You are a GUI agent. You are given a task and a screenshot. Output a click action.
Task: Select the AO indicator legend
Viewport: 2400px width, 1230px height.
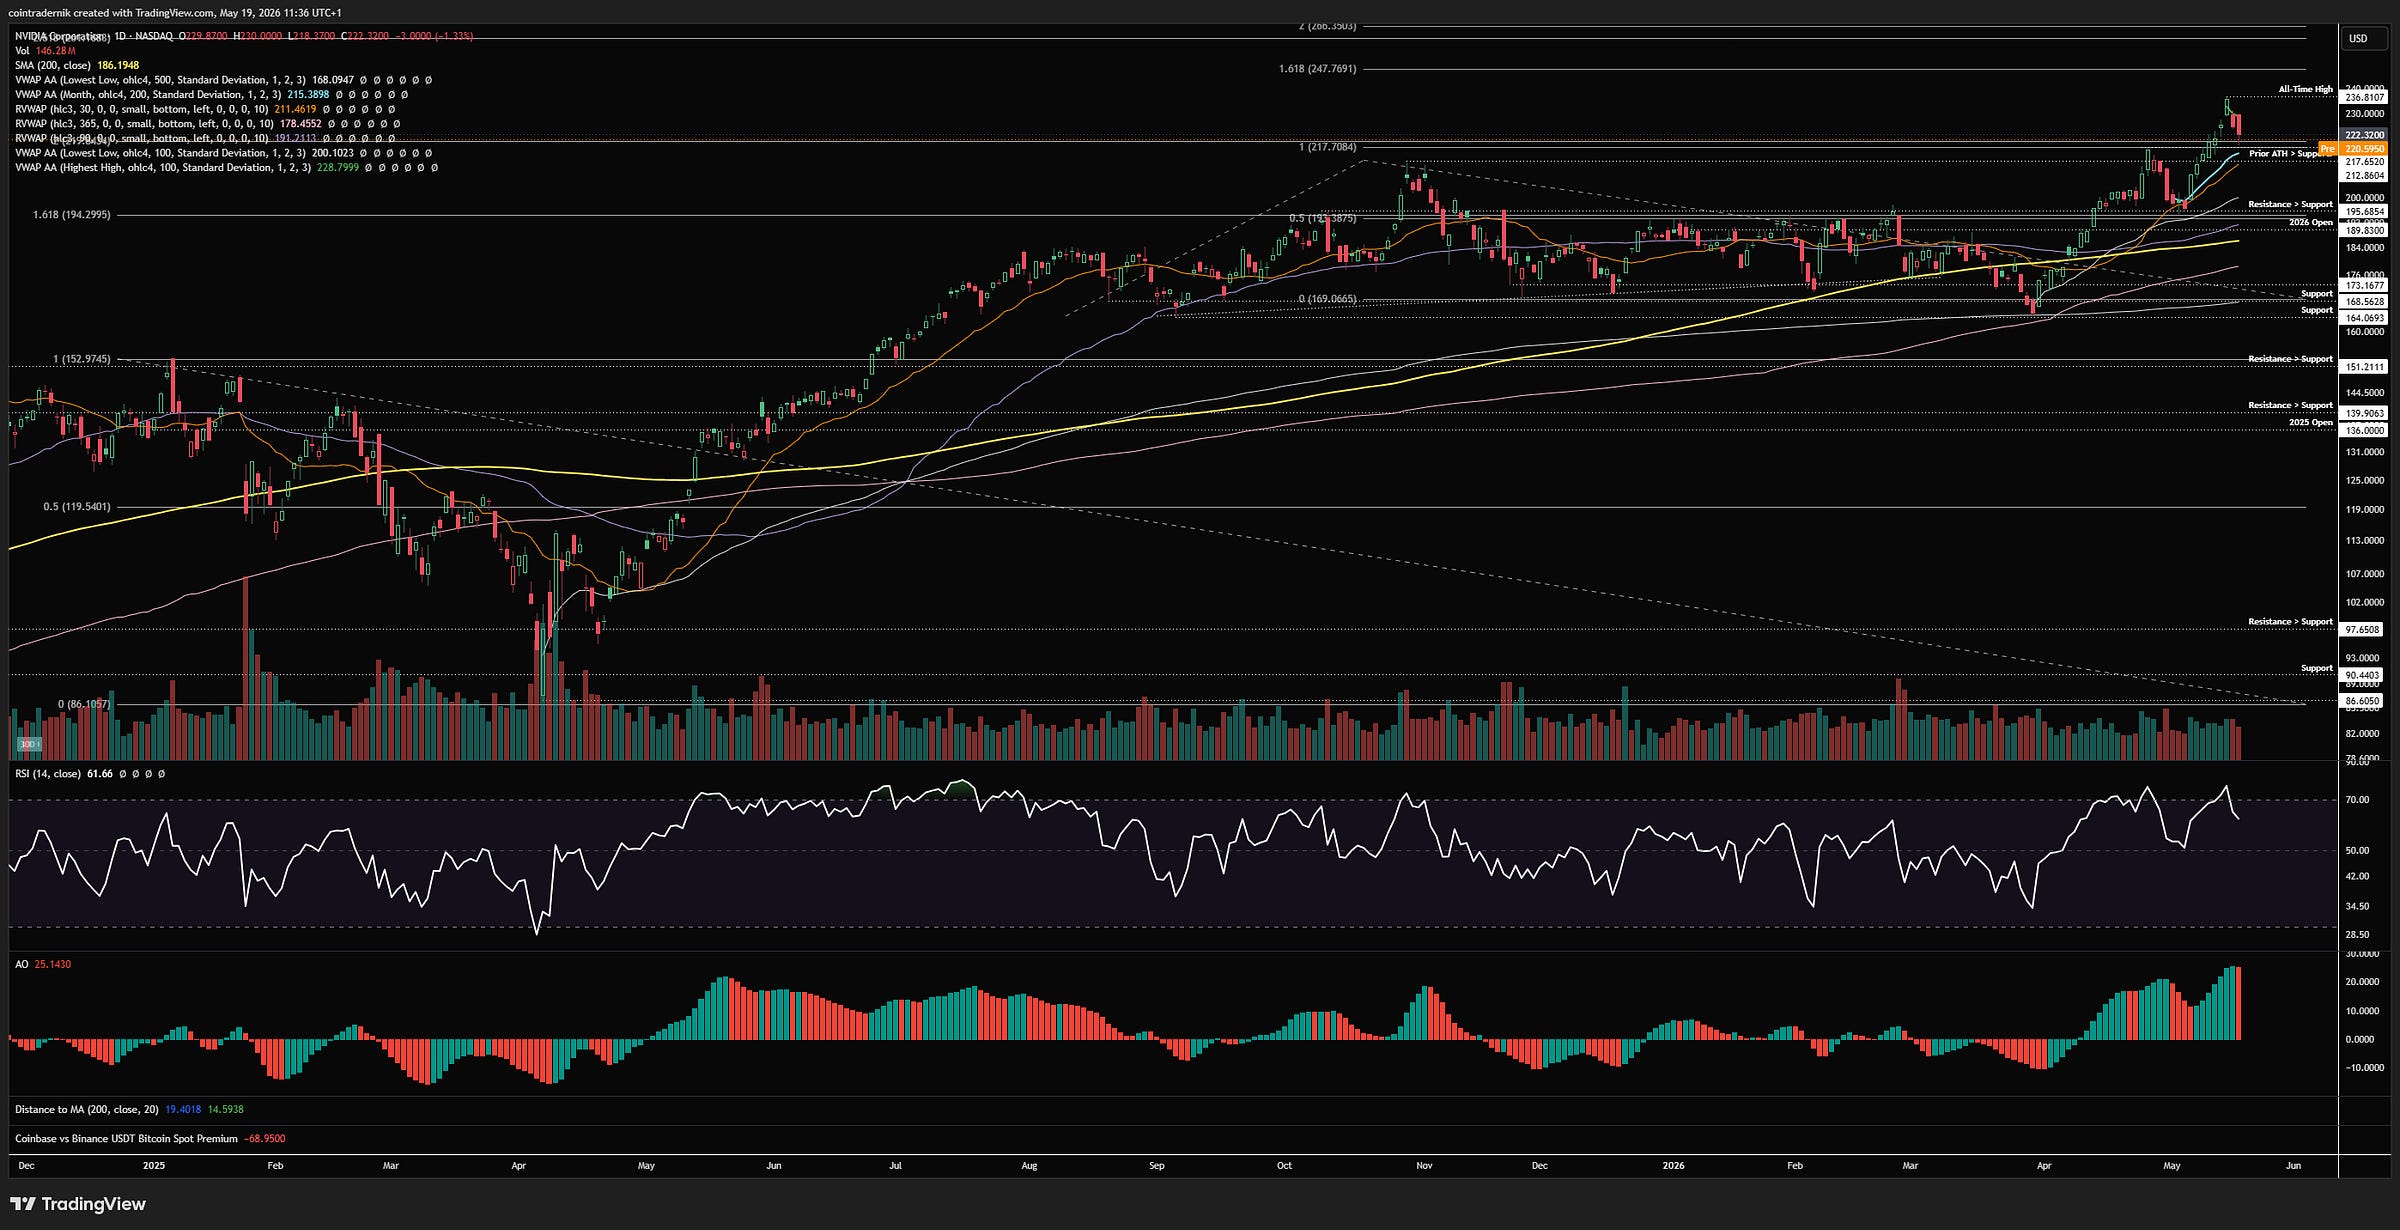point(43,964)
